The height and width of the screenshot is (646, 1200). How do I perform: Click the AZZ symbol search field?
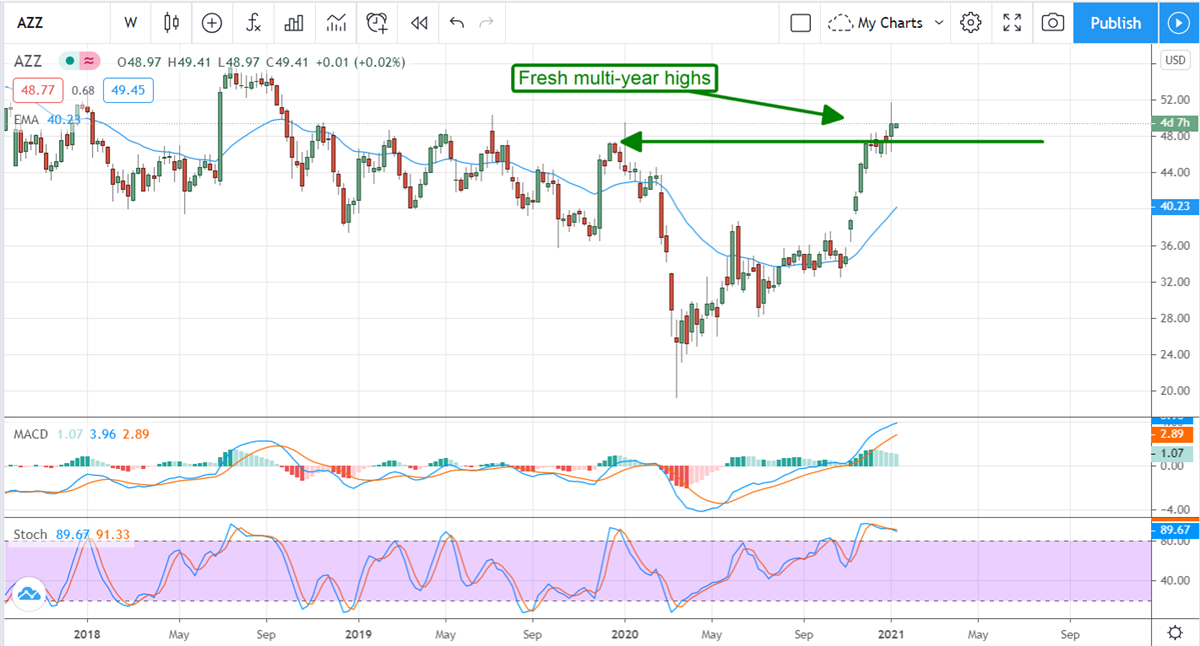coord(50,22)
